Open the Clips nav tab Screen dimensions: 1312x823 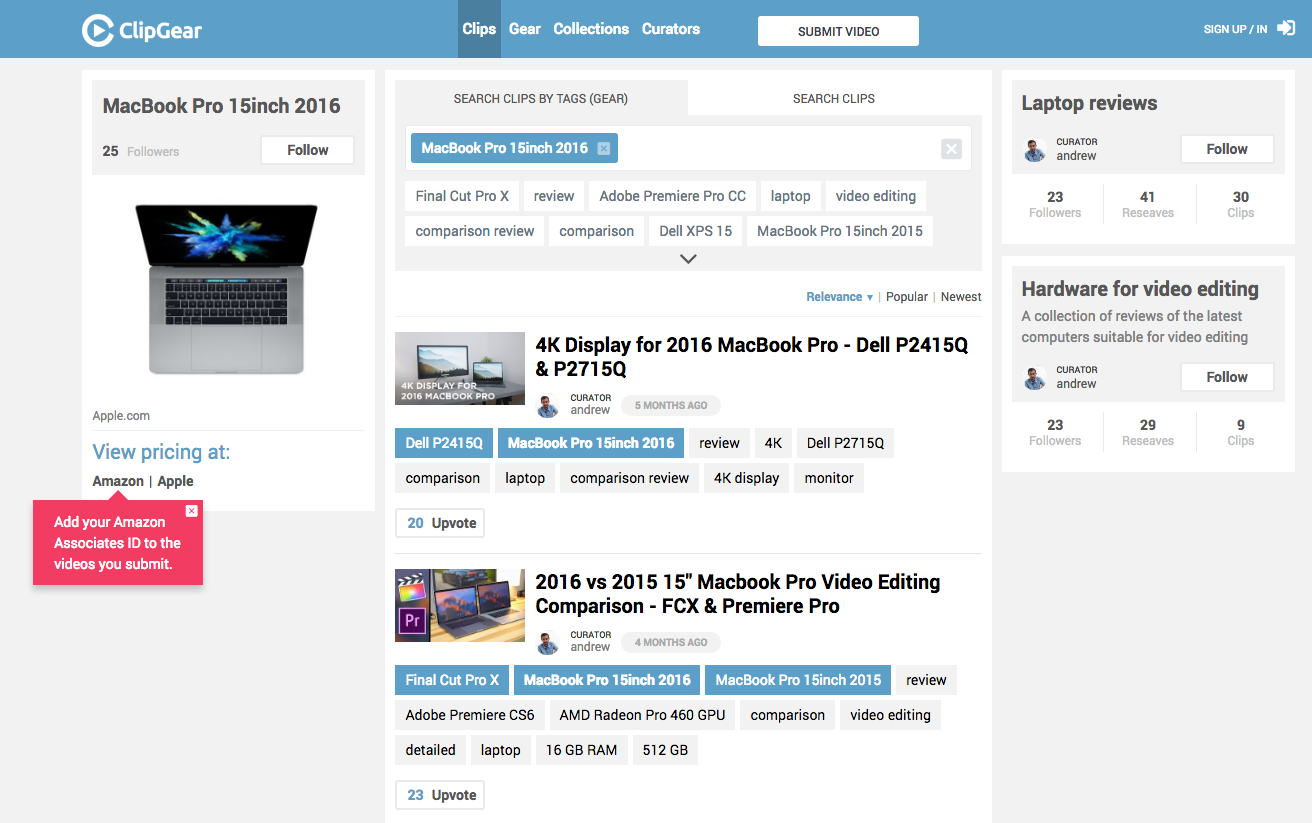point(479,29)
